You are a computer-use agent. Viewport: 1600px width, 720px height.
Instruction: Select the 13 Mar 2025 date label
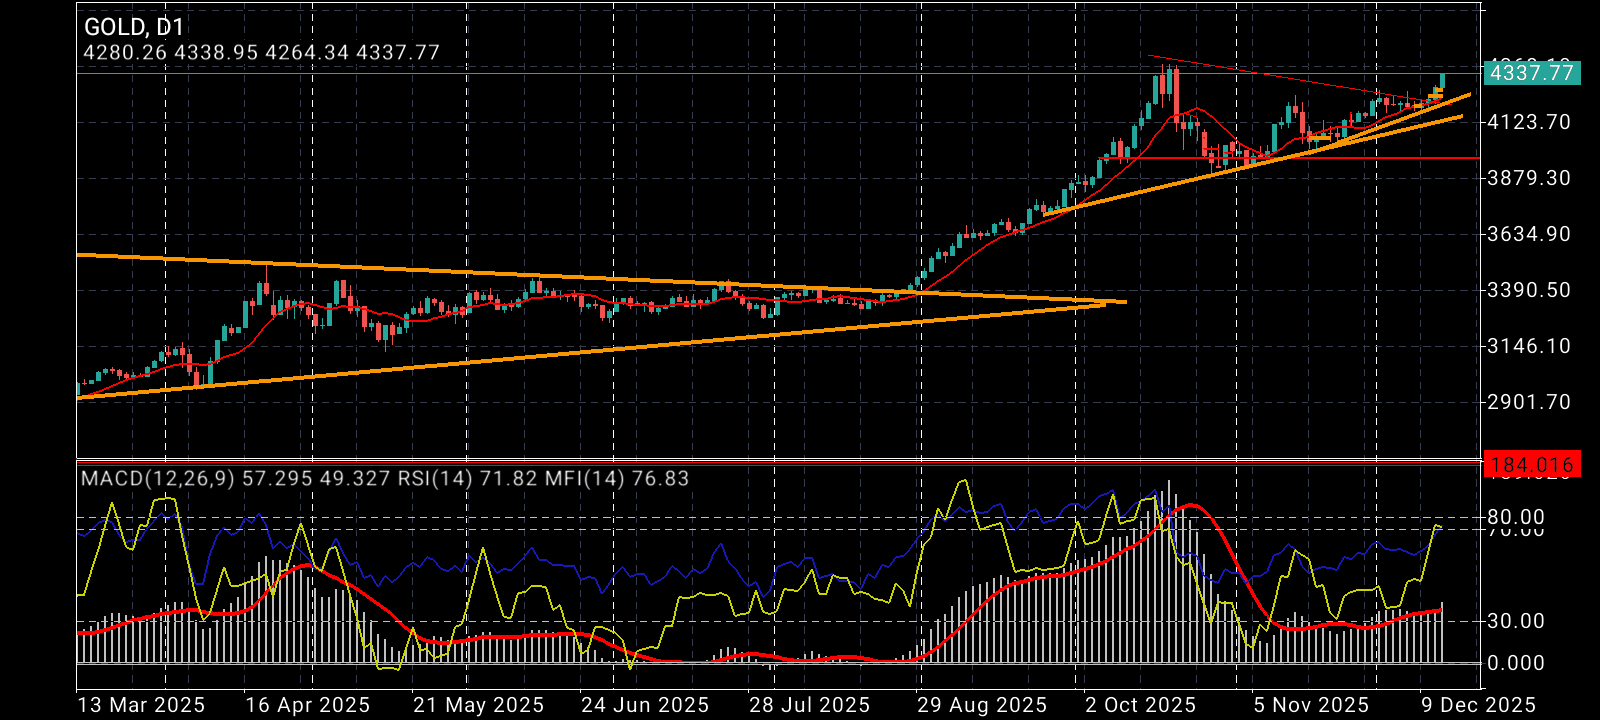click(x=141, y=705)
